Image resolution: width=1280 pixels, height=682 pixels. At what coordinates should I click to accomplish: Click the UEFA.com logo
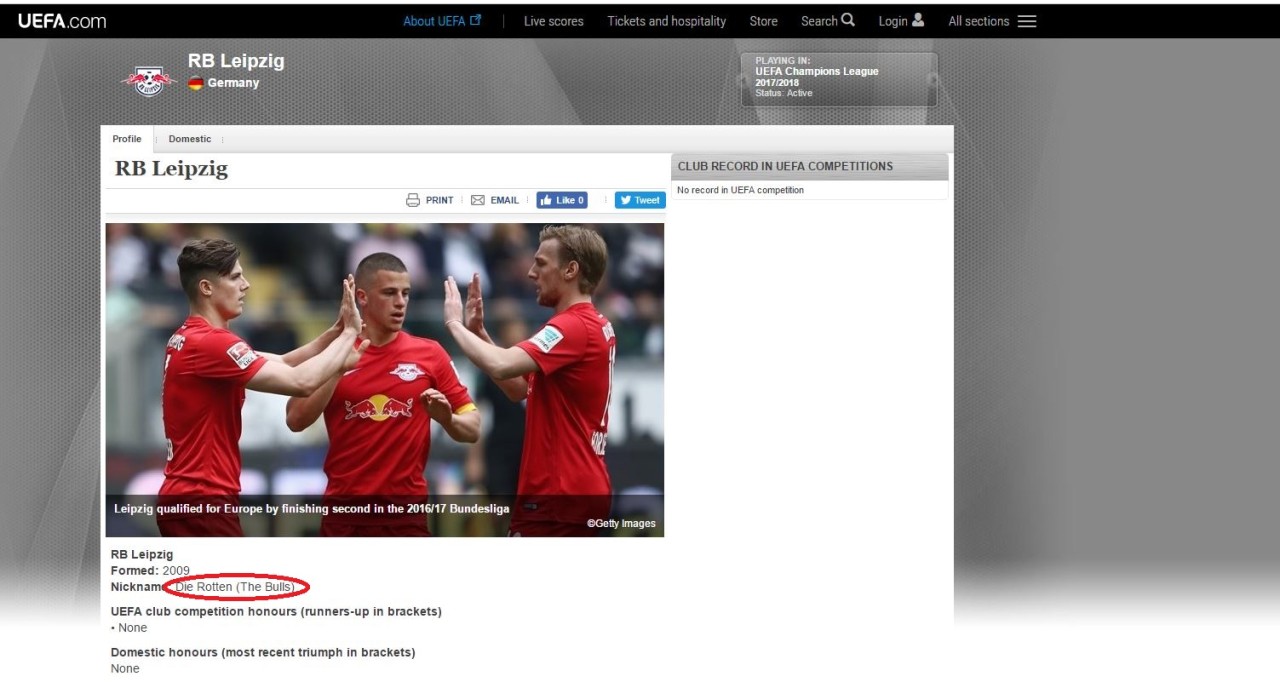click(x=62, y=20)
